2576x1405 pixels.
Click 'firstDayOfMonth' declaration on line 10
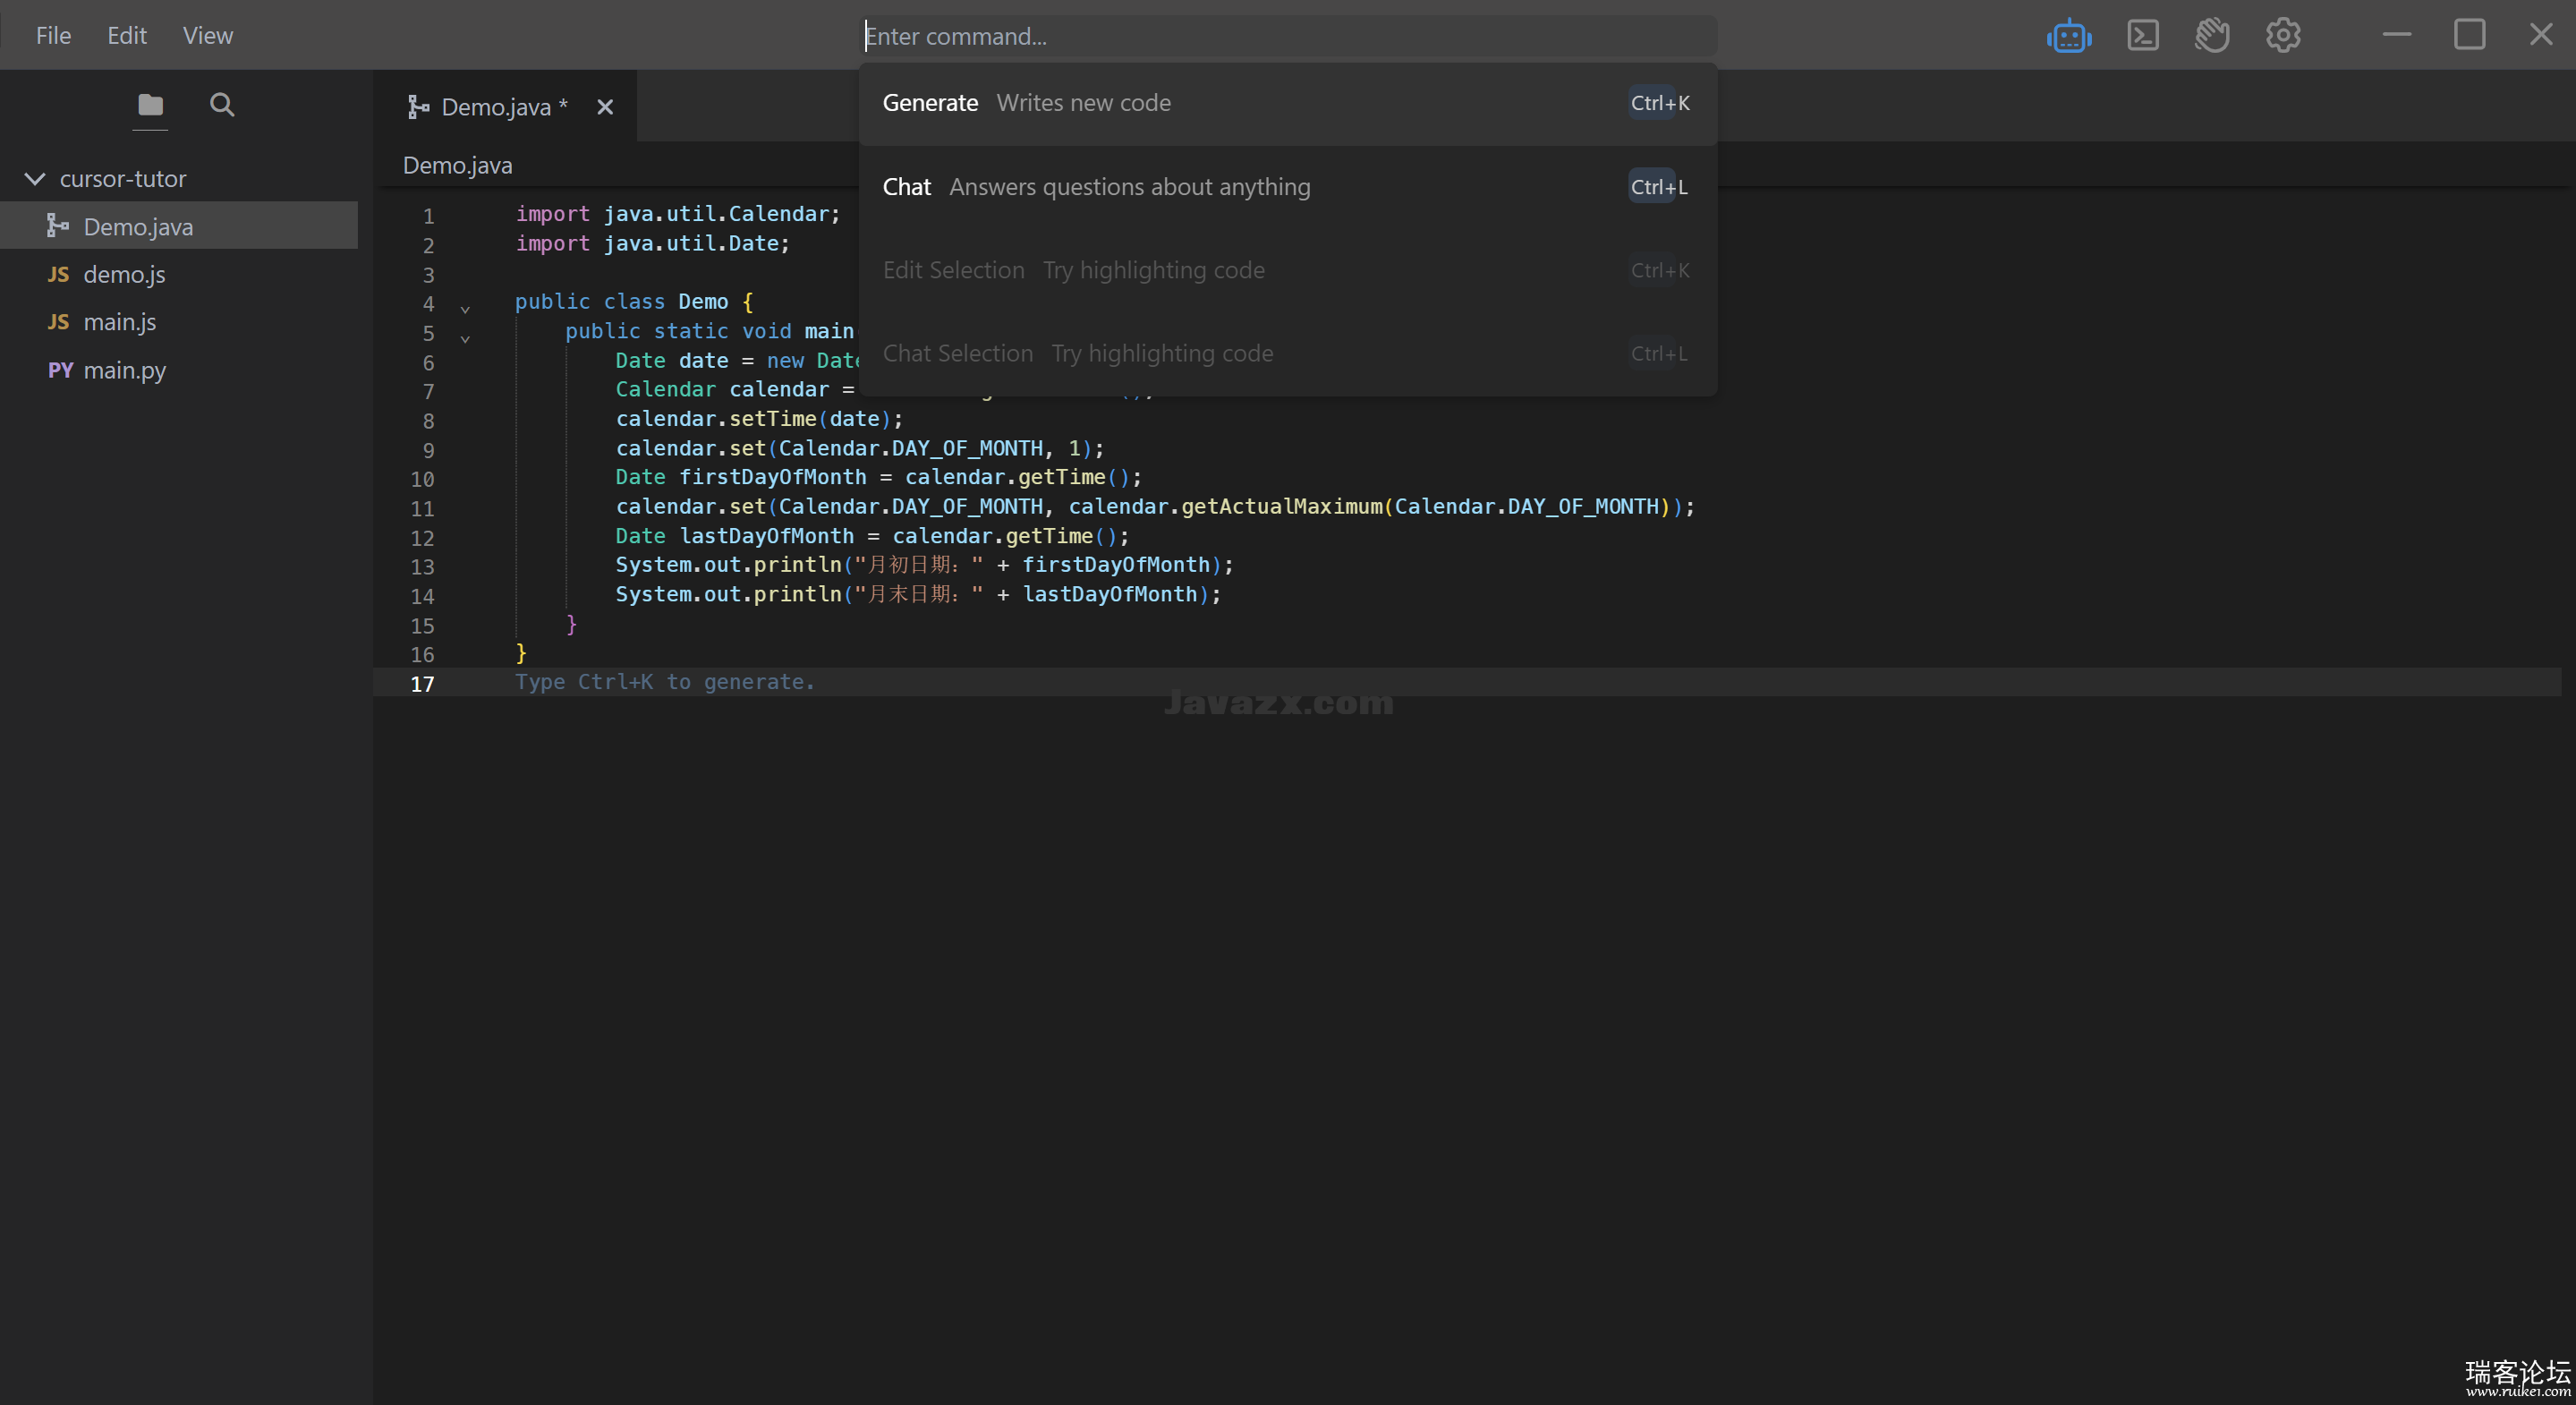tap(773, 477)
